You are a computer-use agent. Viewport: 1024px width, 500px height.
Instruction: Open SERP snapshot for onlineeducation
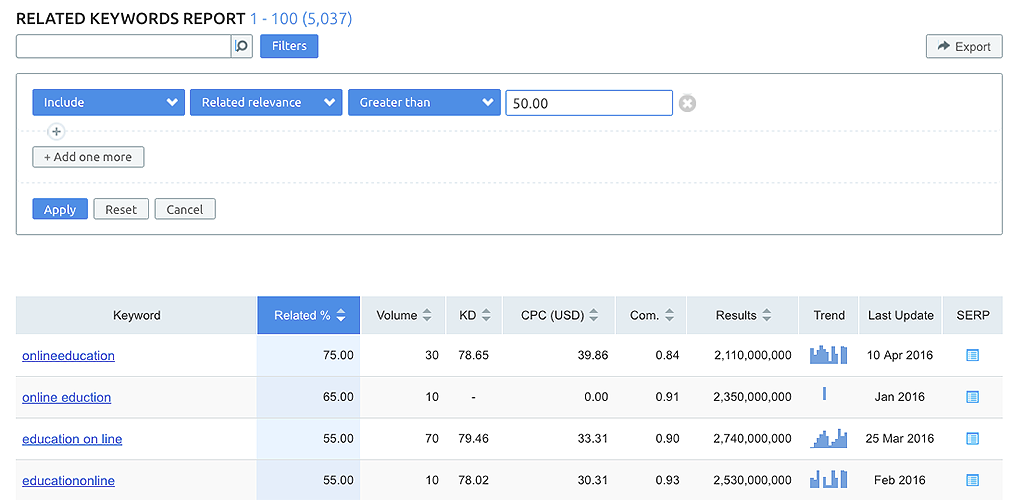[972, 355]
